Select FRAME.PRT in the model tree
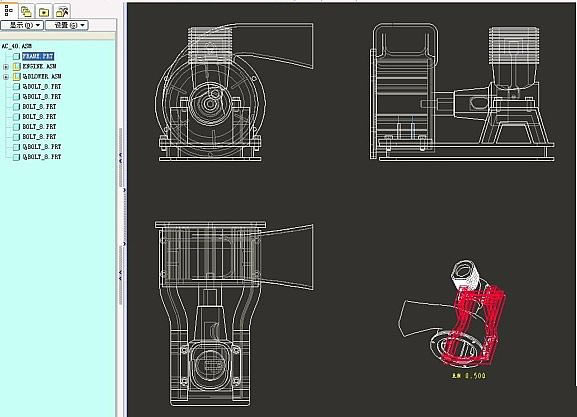 (x=38, y=56)
